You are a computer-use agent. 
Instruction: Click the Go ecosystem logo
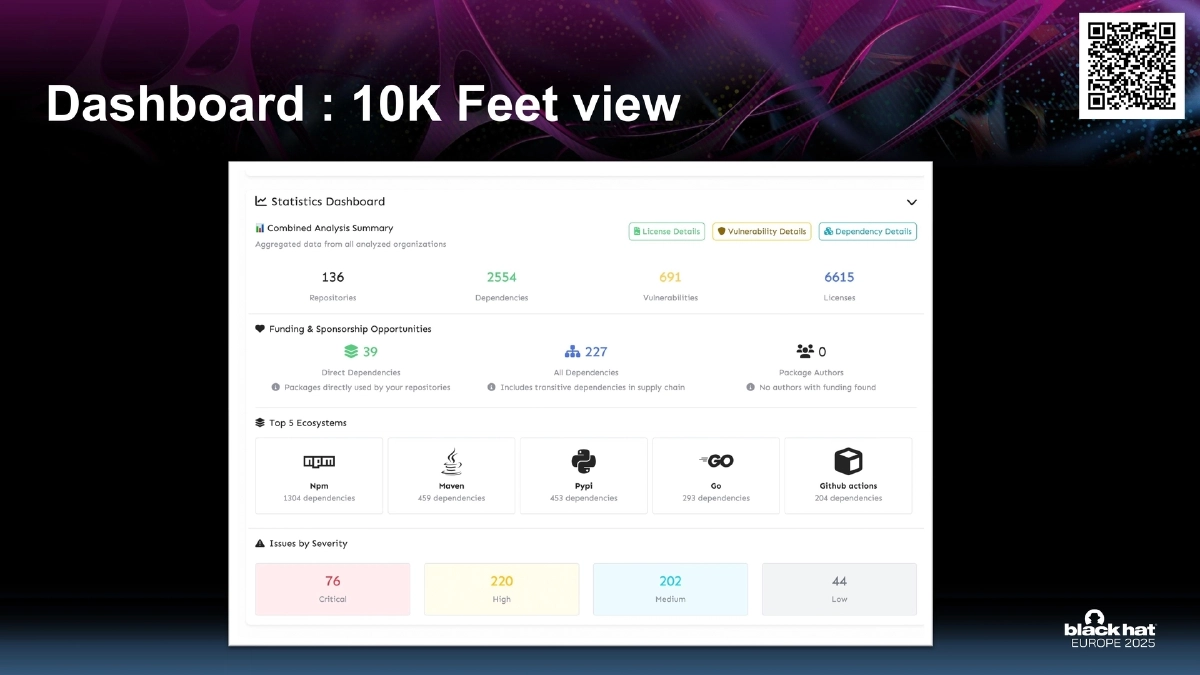716,461
